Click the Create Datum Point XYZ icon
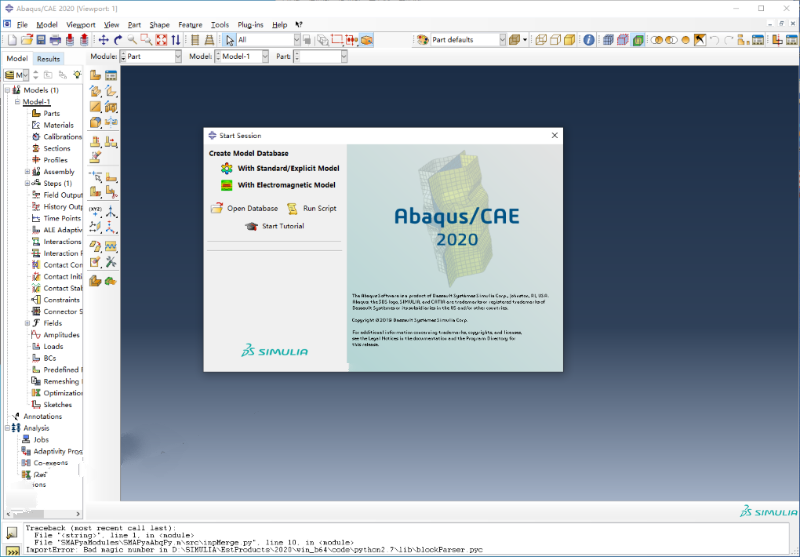The image size is (800, 557). click(95, 212)
